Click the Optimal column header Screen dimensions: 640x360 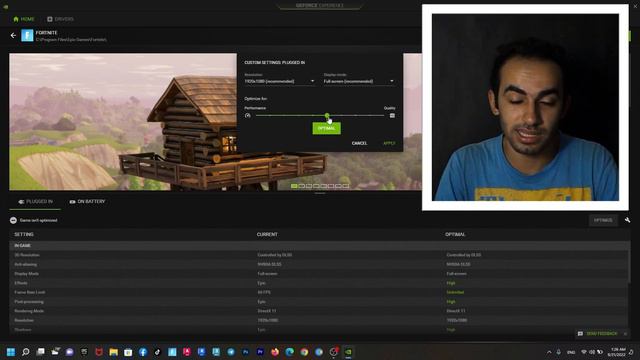coord(455,234)
